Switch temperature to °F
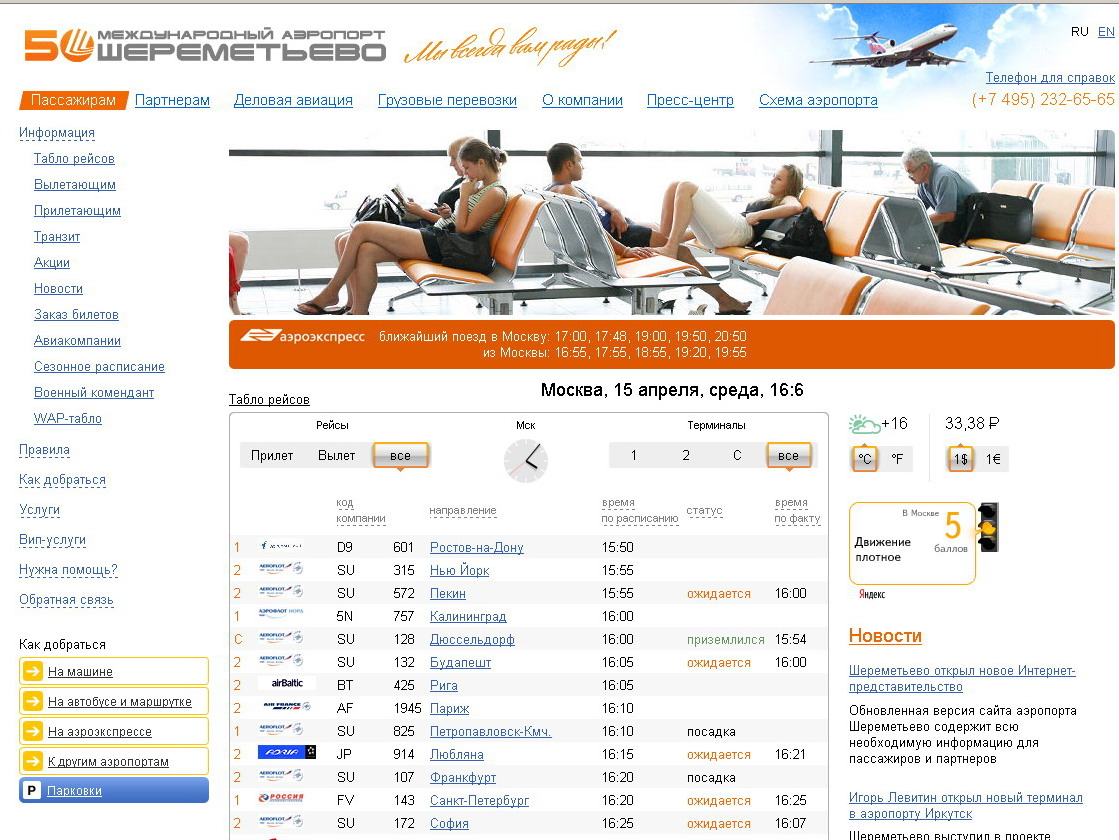This screenshot has height=840, width=1119. [x=896, y=459]
